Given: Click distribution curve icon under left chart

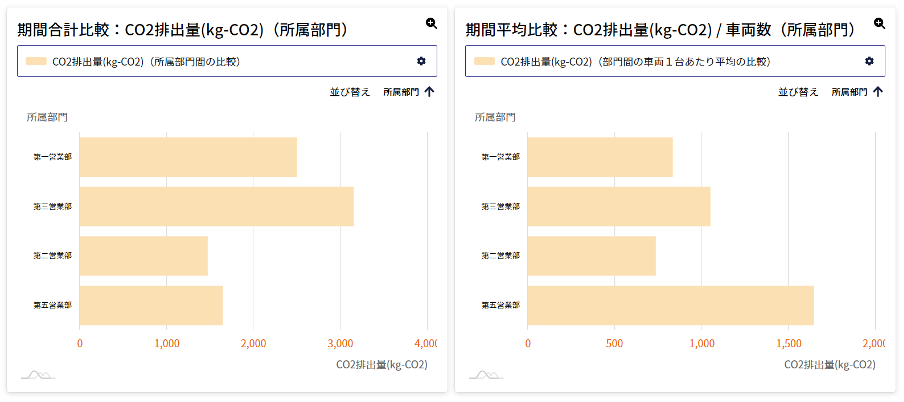Looking at the screenshot, I should [38, 375].
